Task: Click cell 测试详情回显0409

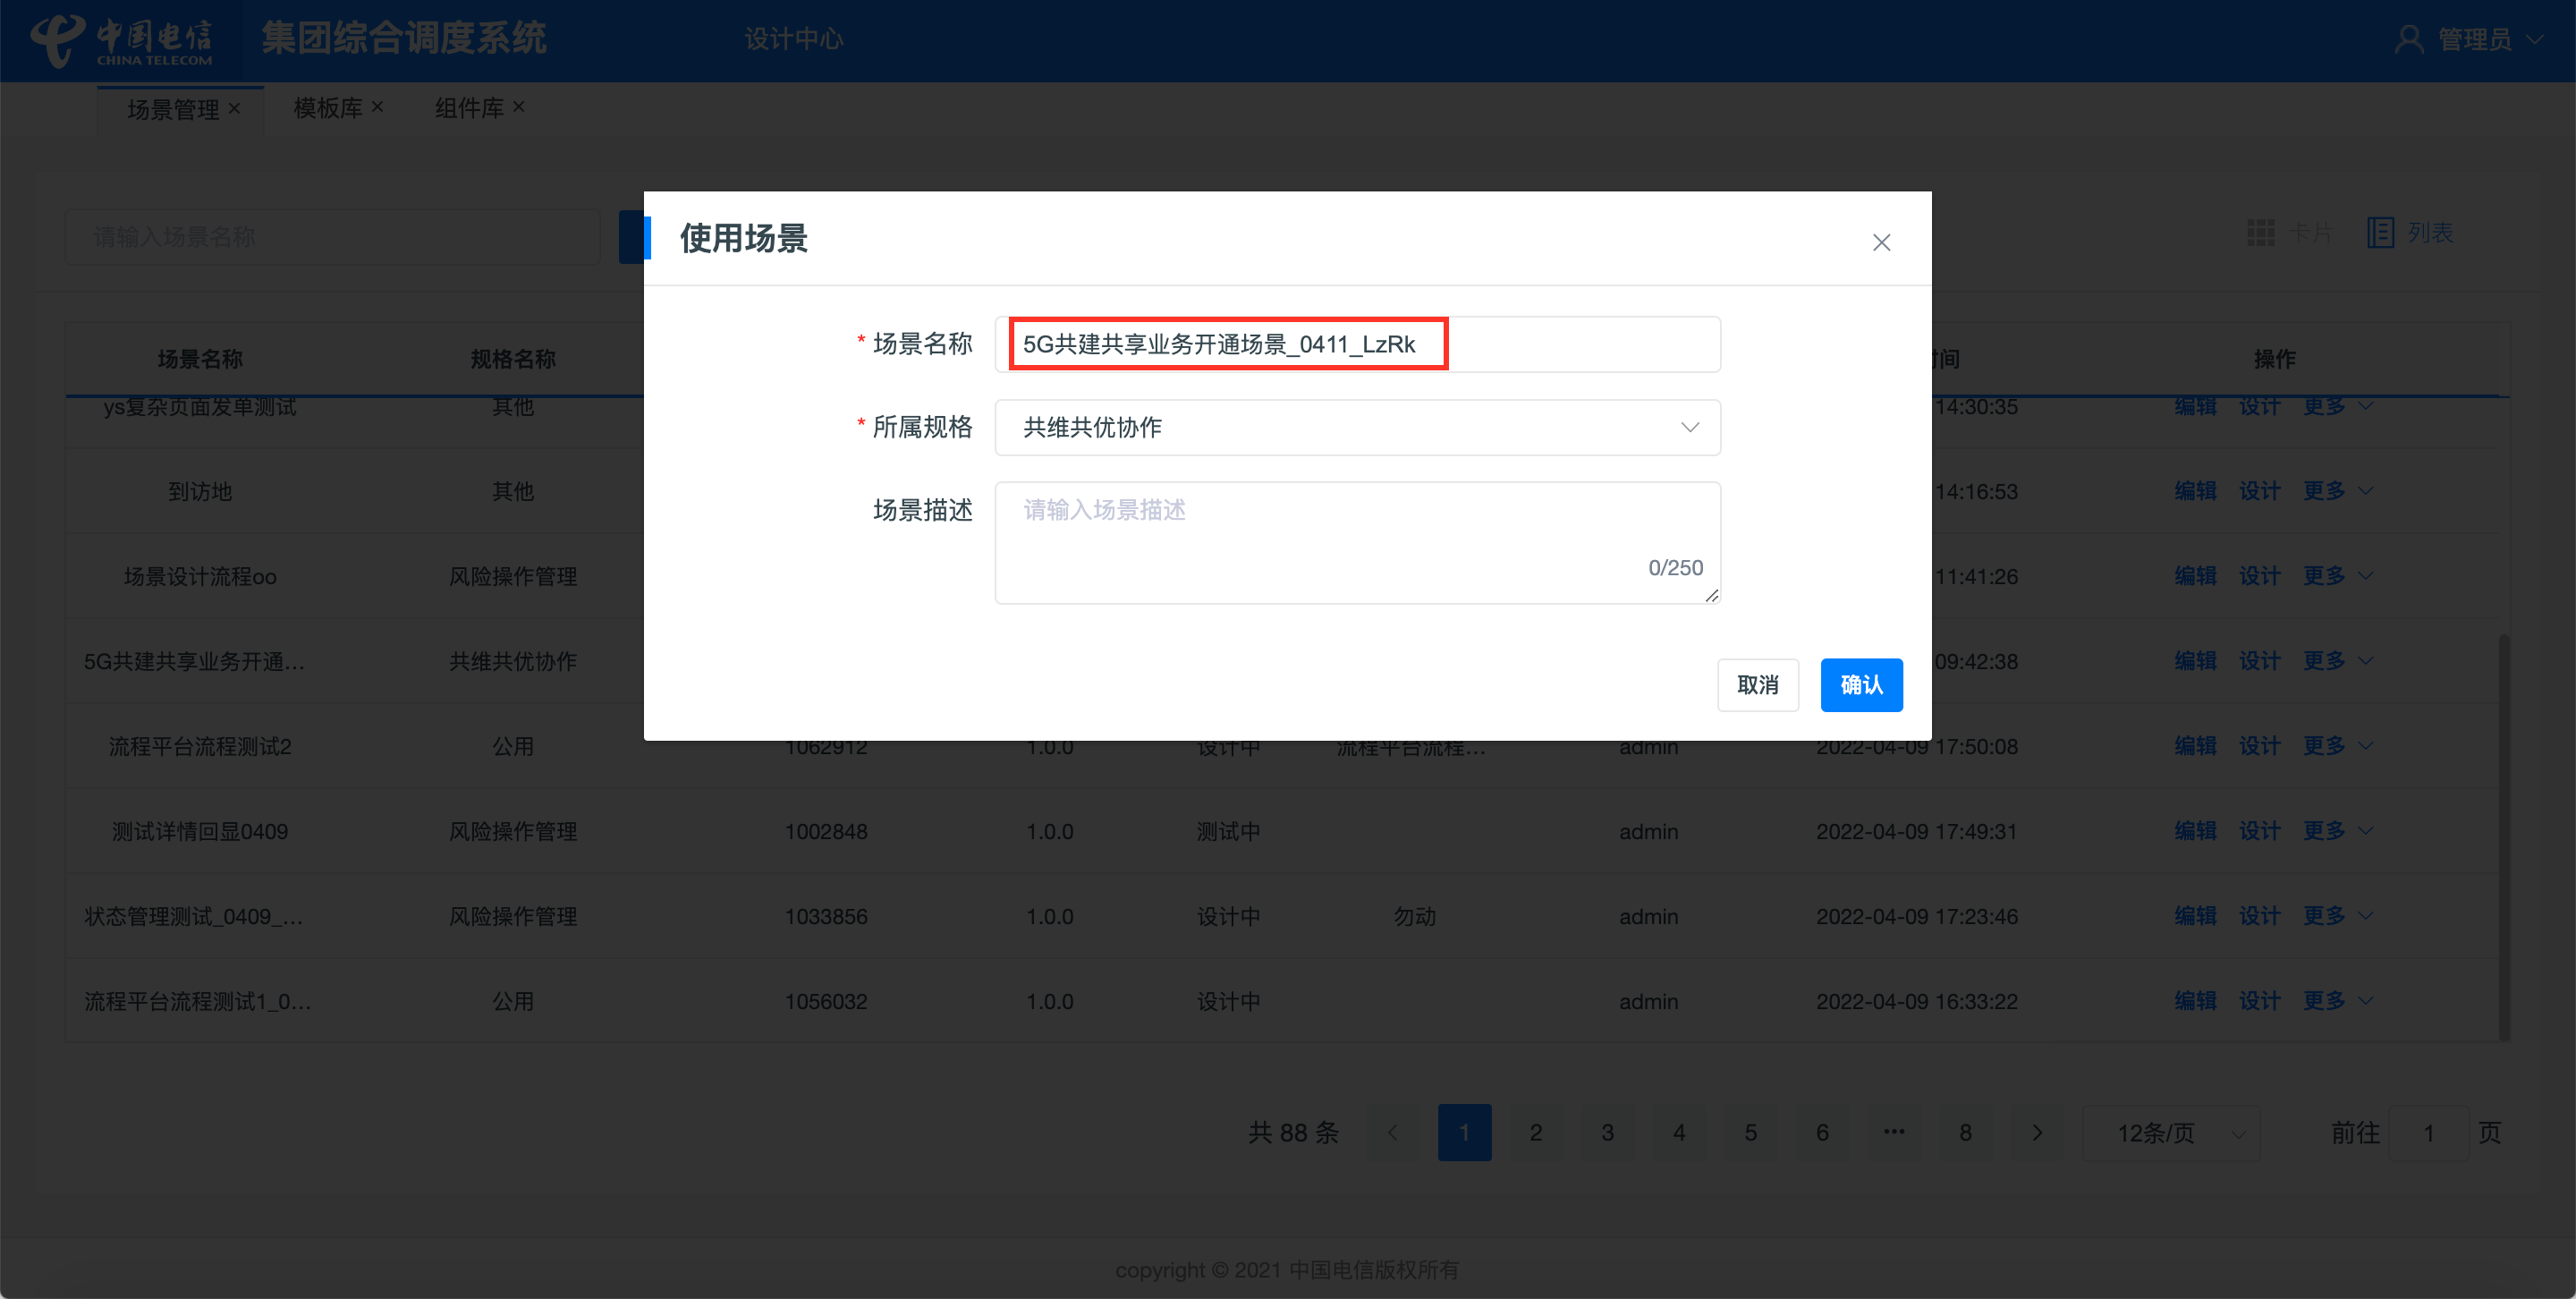Action: point(200,832)
